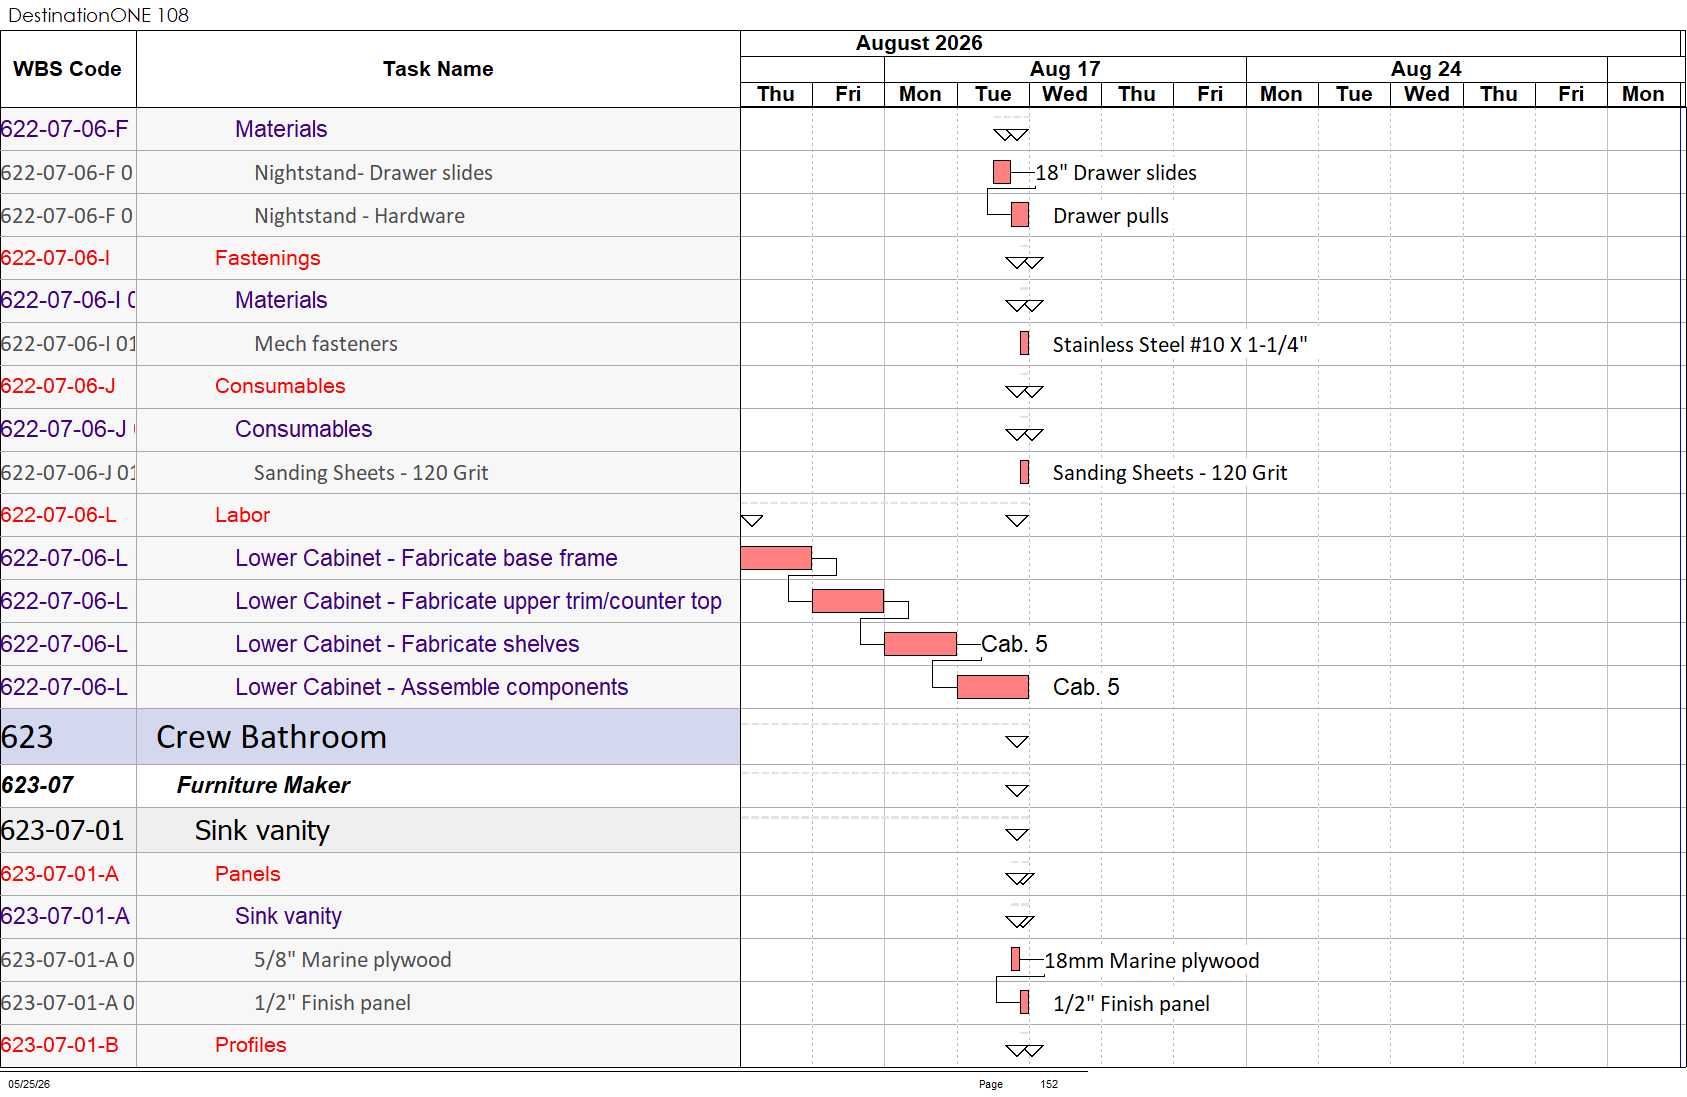Click the Gantt bar in the 622-07-06-J 01 row

pyautogui.click(x=1024, y=472)
